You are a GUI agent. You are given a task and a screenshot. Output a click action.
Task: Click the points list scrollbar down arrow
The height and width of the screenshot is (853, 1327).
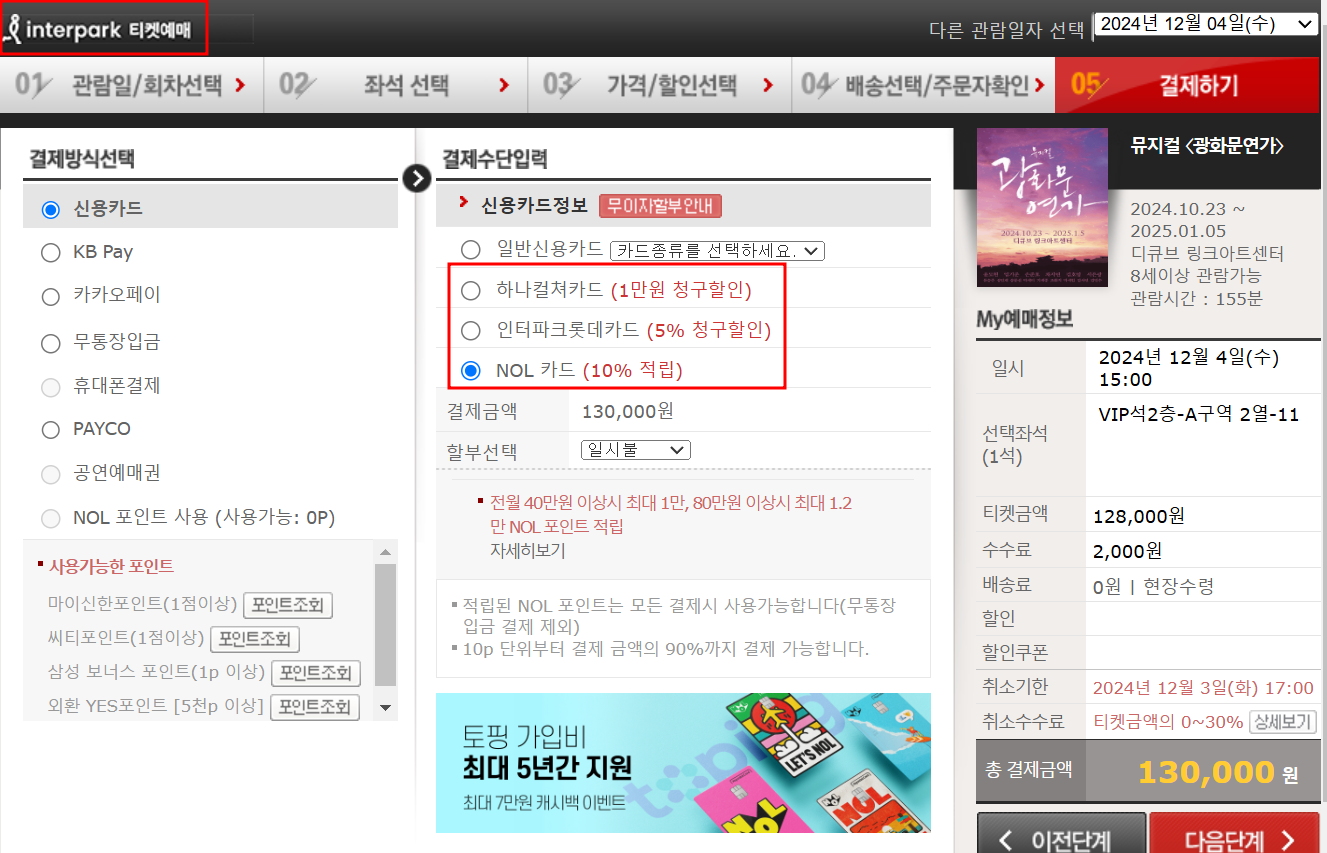pyautogui.click(x=386, y=708)
